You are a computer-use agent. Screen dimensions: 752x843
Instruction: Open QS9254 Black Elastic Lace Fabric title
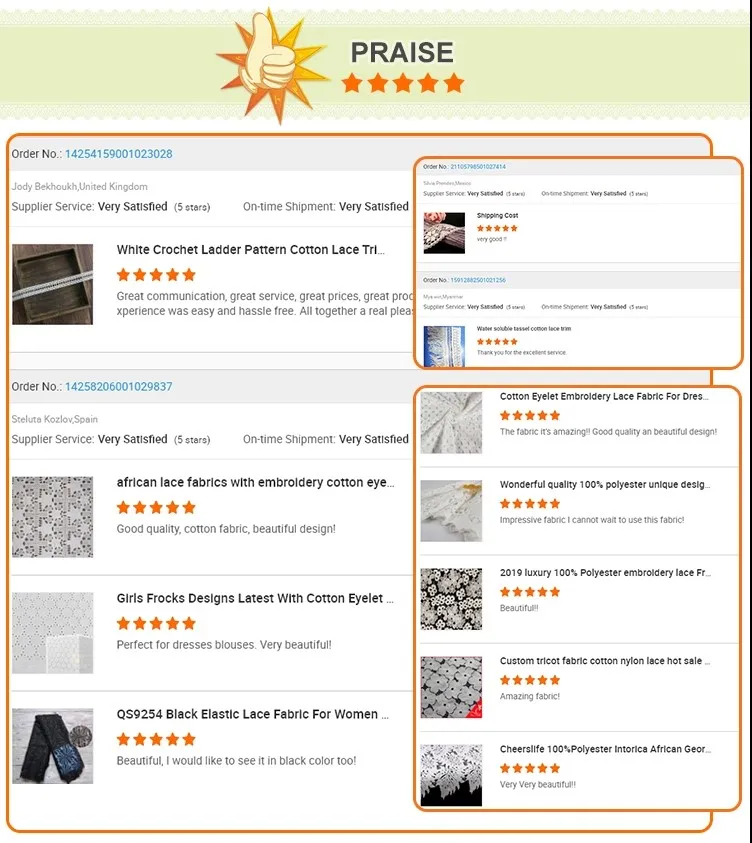pyautogui.click(x=253, y=714)
